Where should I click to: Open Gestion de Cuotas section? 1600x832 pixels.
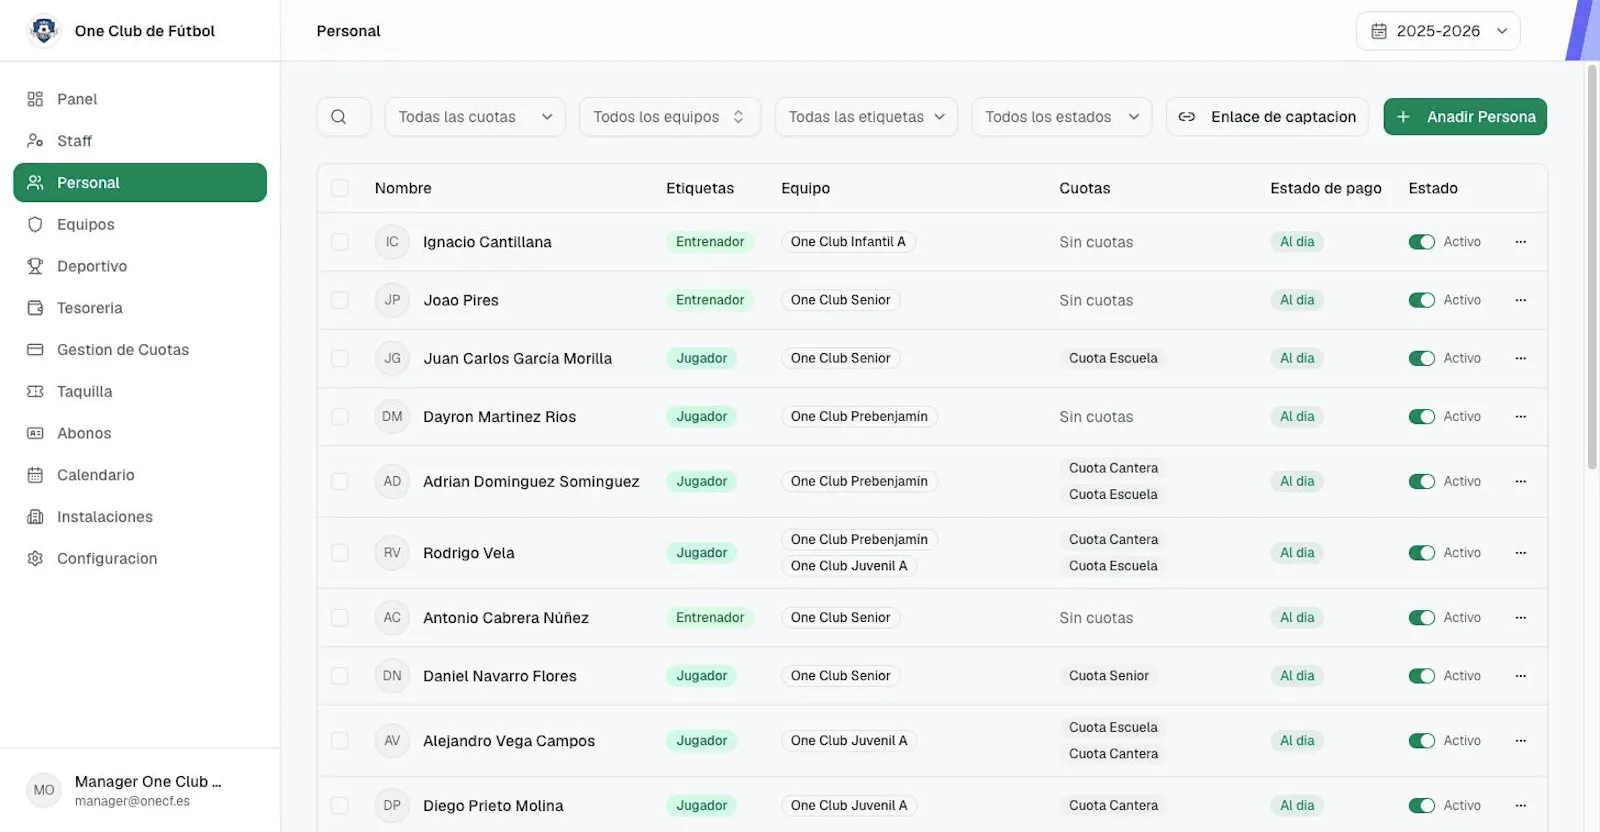tap(140, 350)
